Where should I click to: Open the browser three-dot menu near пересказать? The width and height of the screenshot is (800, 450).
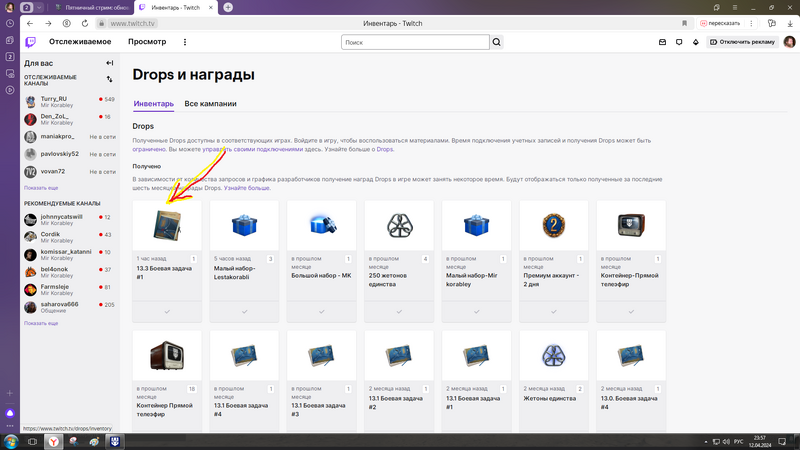pyautogui.click(x=751, y=23)
